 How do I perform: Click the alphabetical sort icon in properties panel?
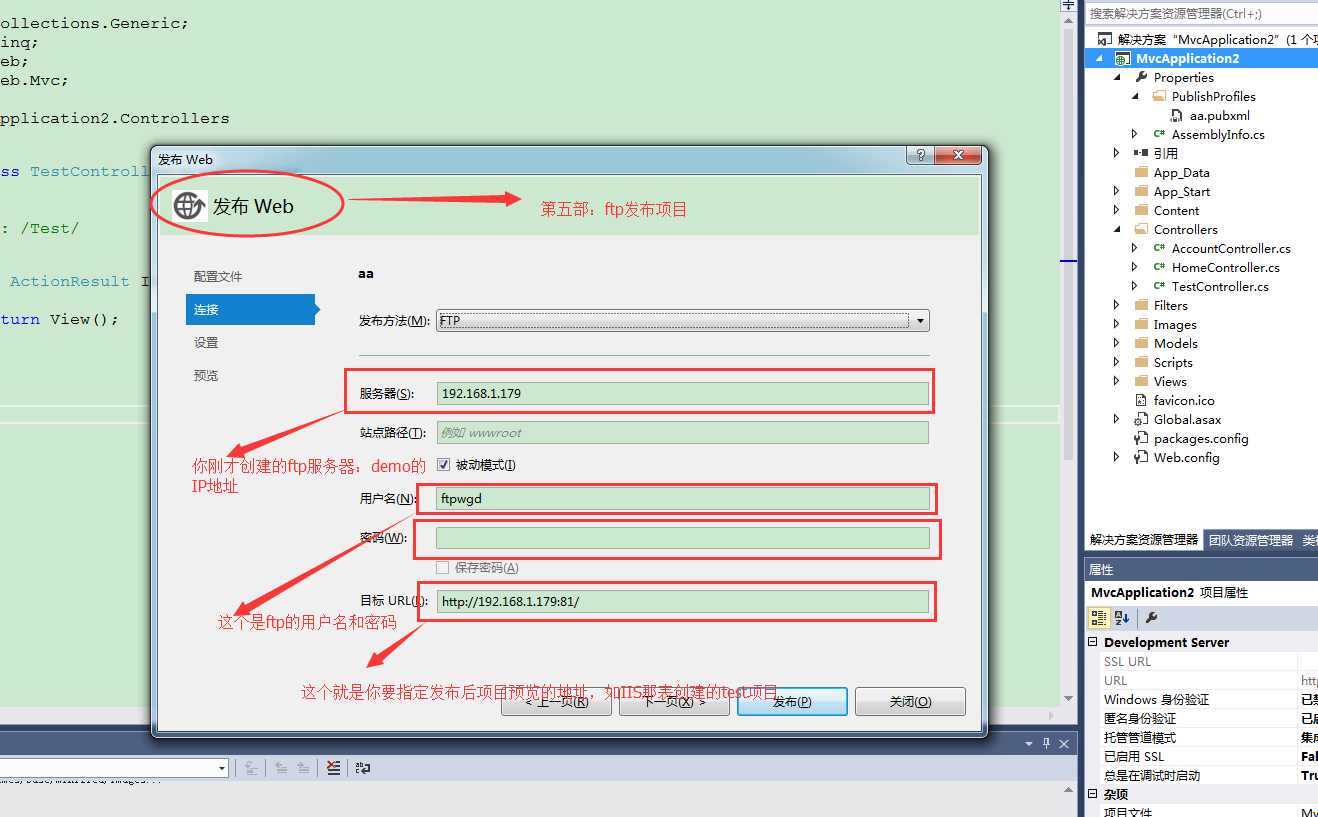click(1121, 618)
